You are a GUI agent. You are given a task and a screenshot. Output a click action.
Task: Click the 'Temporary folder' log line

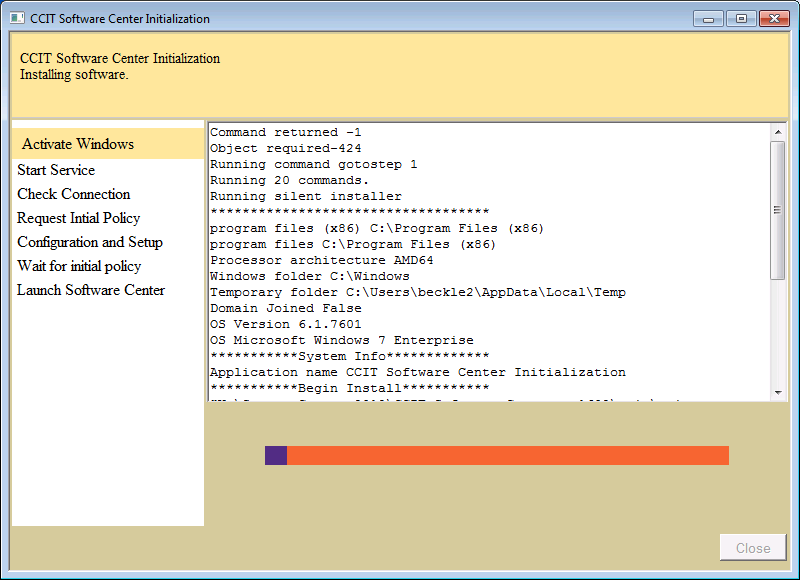click(x=418, y=292)
